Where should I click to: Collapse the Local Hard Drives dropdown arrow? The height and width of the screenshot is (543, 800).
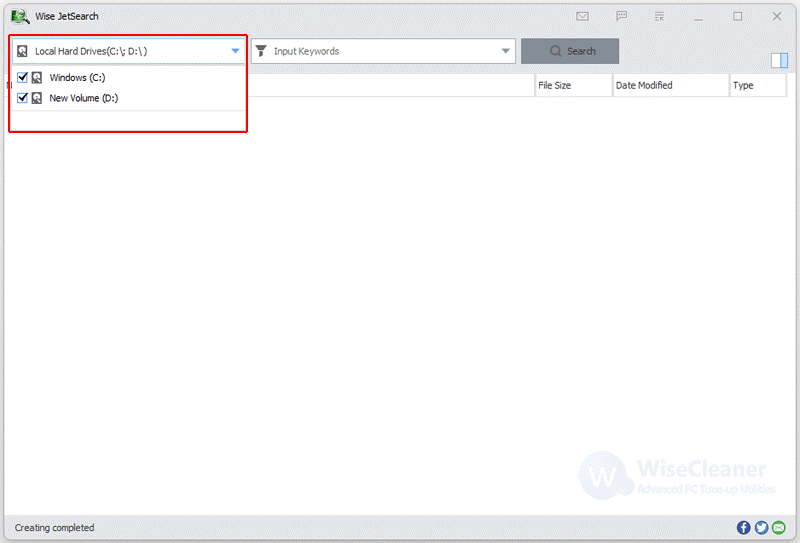click(235, 51)
